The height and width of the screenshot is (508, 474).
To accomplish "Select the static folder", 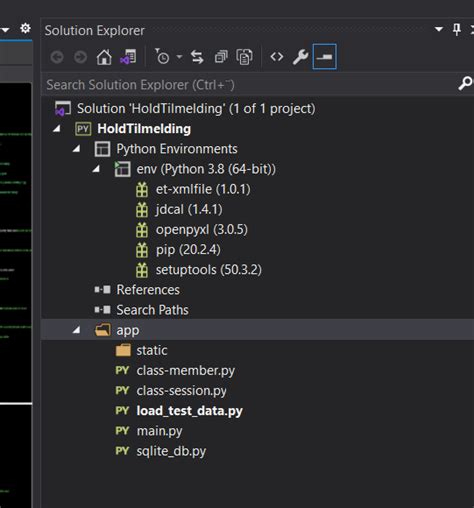I will [x=152, y=350].
